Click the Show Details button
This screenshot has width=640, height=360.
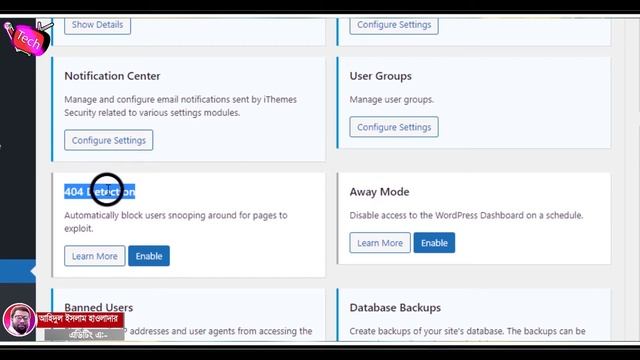97,25
